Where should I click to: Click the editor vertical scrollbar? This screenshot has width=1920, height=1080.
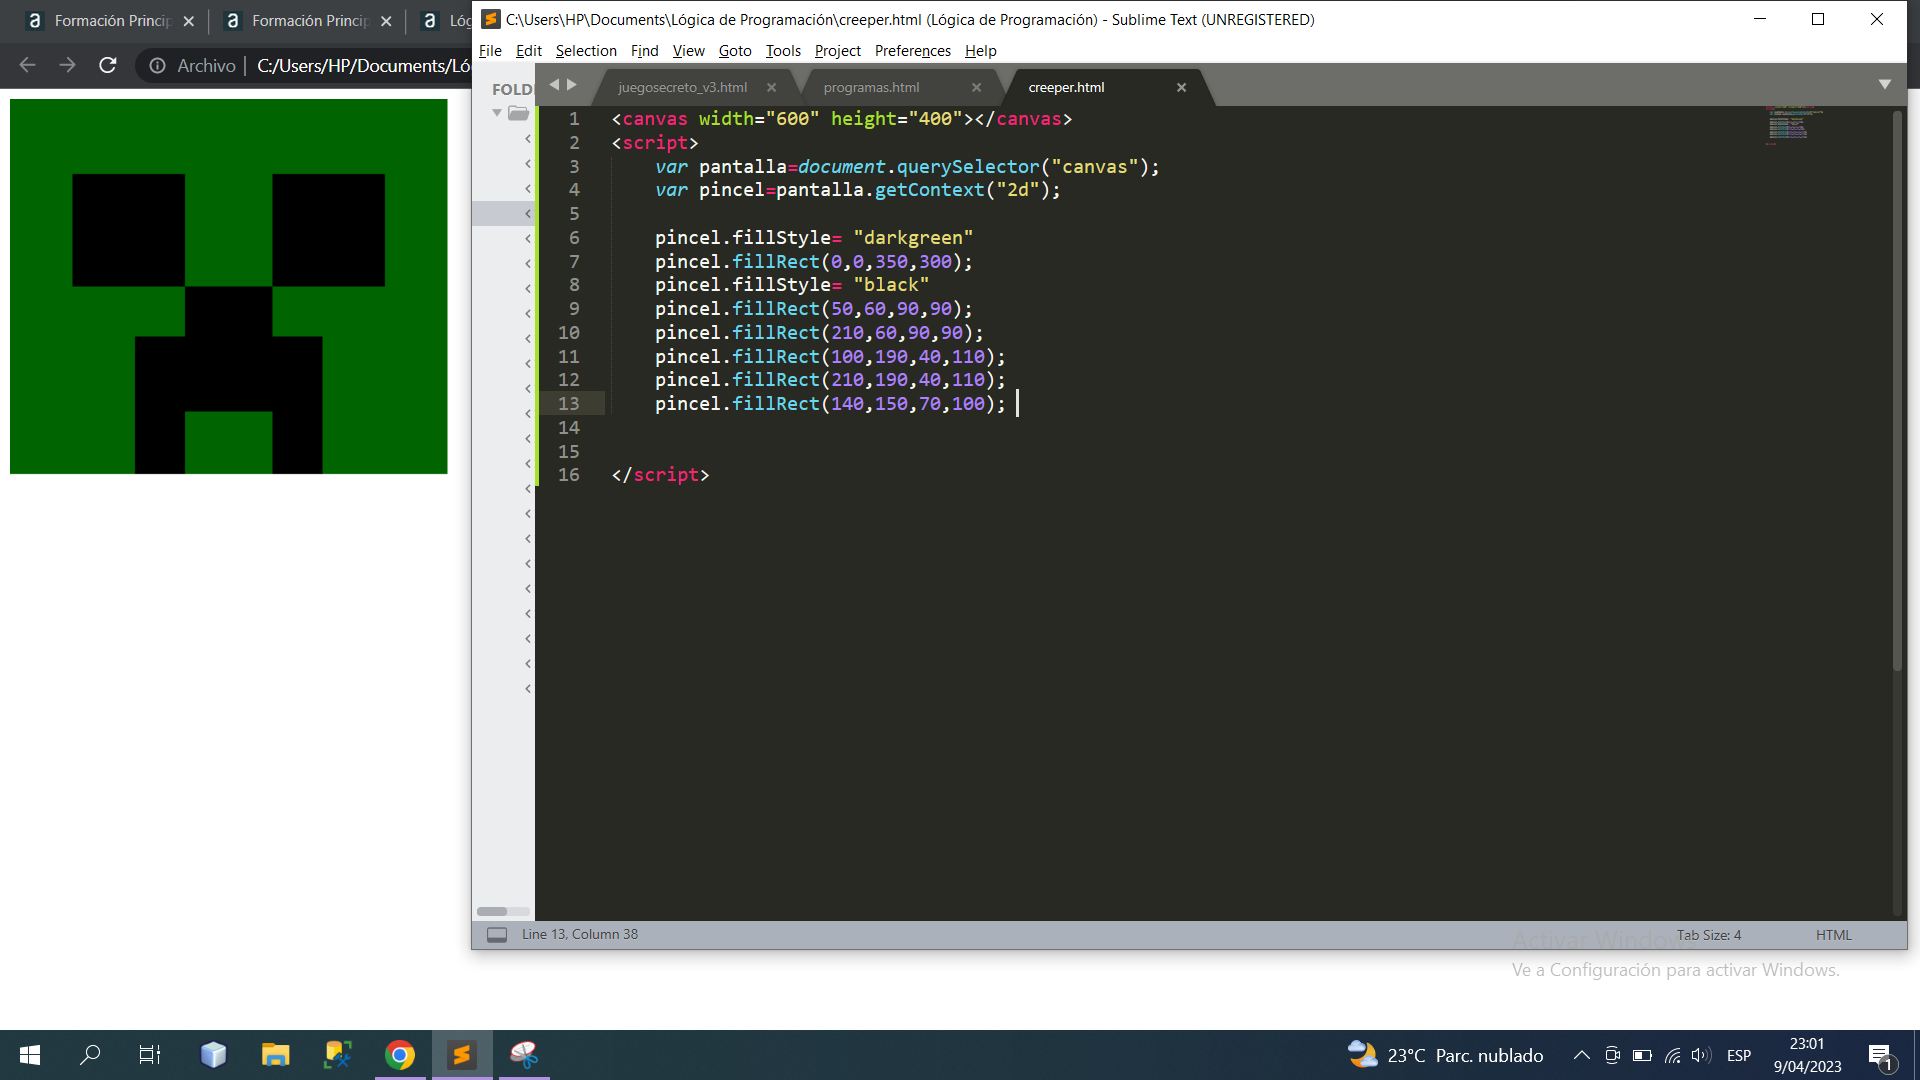click(1897, 390)
